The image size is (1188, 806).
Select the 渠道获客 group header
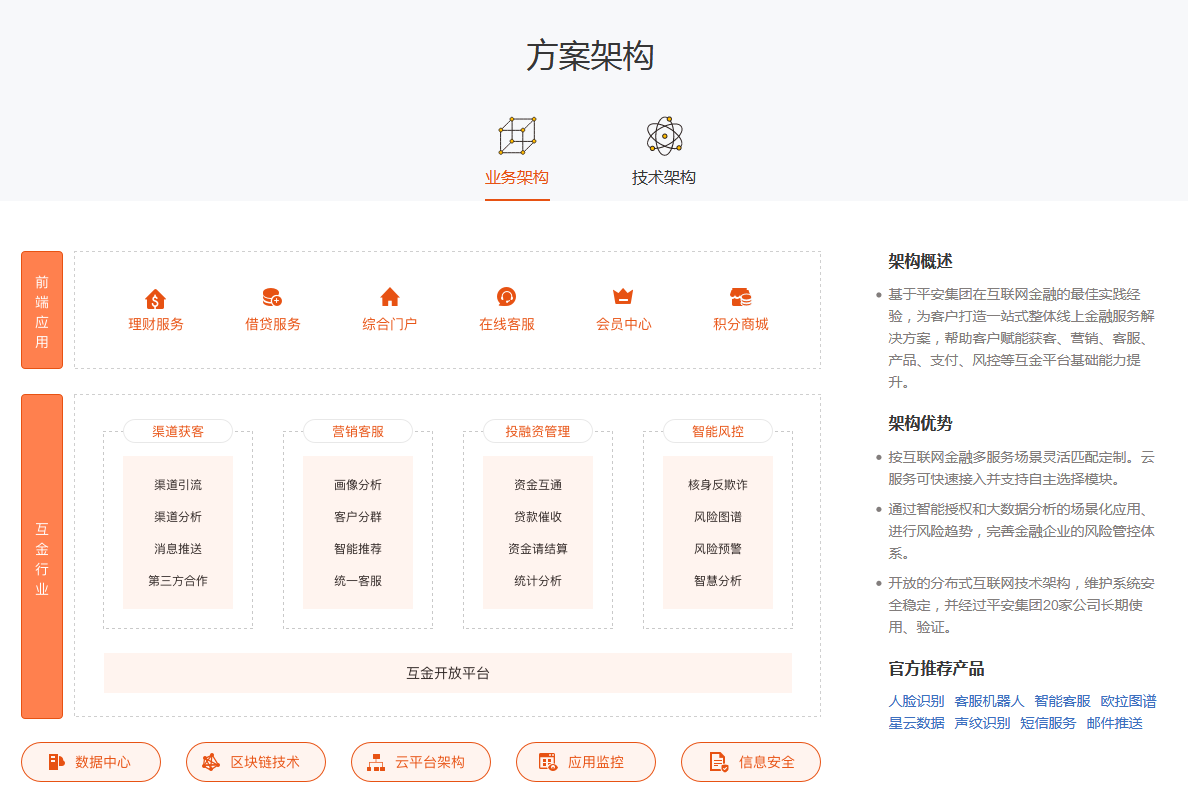click(178, 432)
